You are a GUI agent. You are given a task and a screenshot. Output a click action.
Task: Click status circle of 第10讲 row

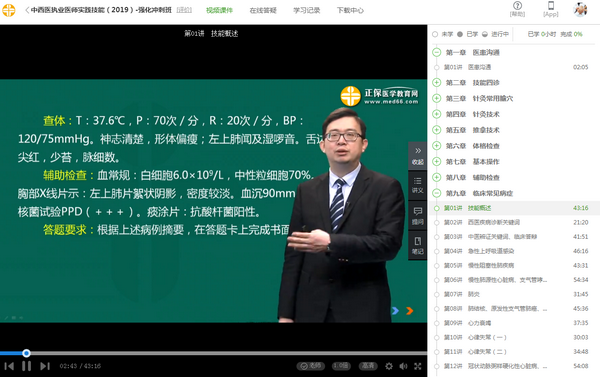point(437,337)
